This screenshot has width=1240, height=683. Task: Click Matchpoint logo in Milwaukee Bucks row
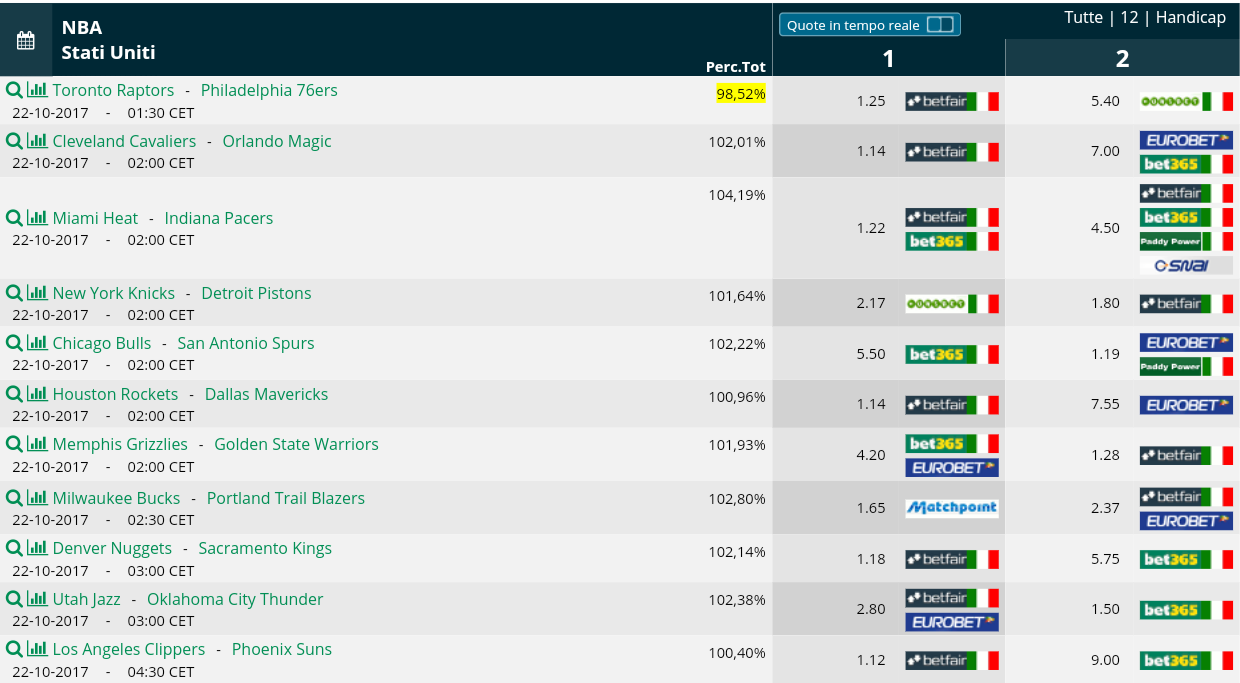coord(952,508)
